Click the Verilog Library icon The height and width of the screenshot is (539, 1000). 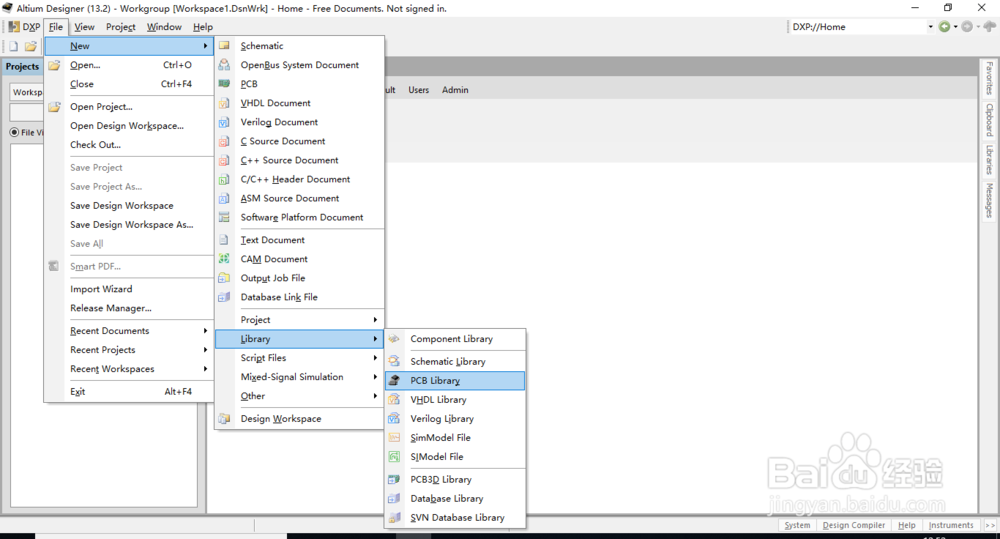click(394, 418)
